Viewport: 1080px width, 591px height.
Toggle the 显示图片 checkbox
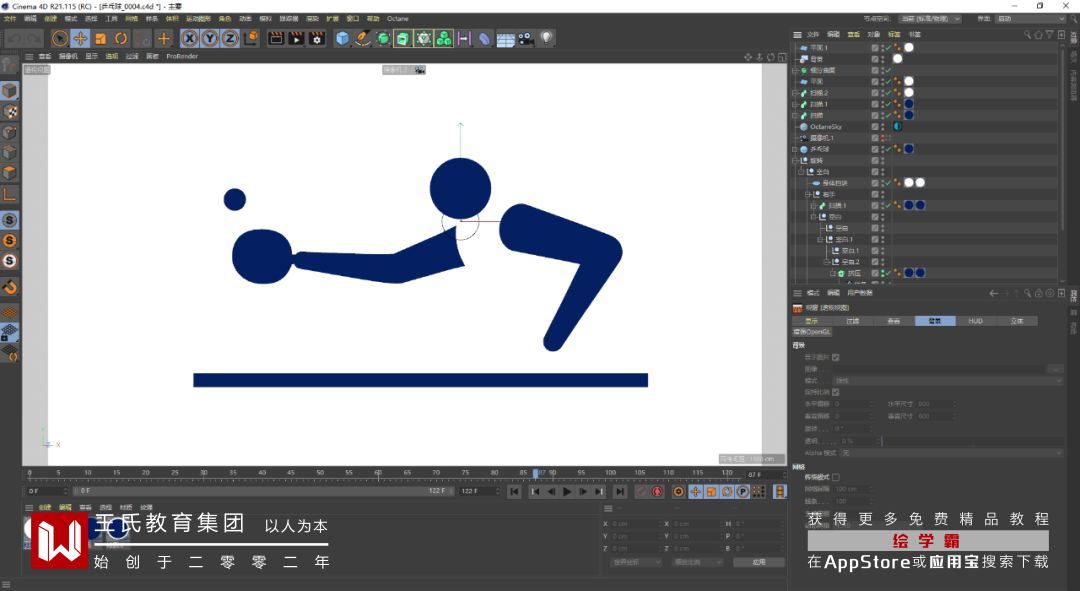[x=835, y=357]
